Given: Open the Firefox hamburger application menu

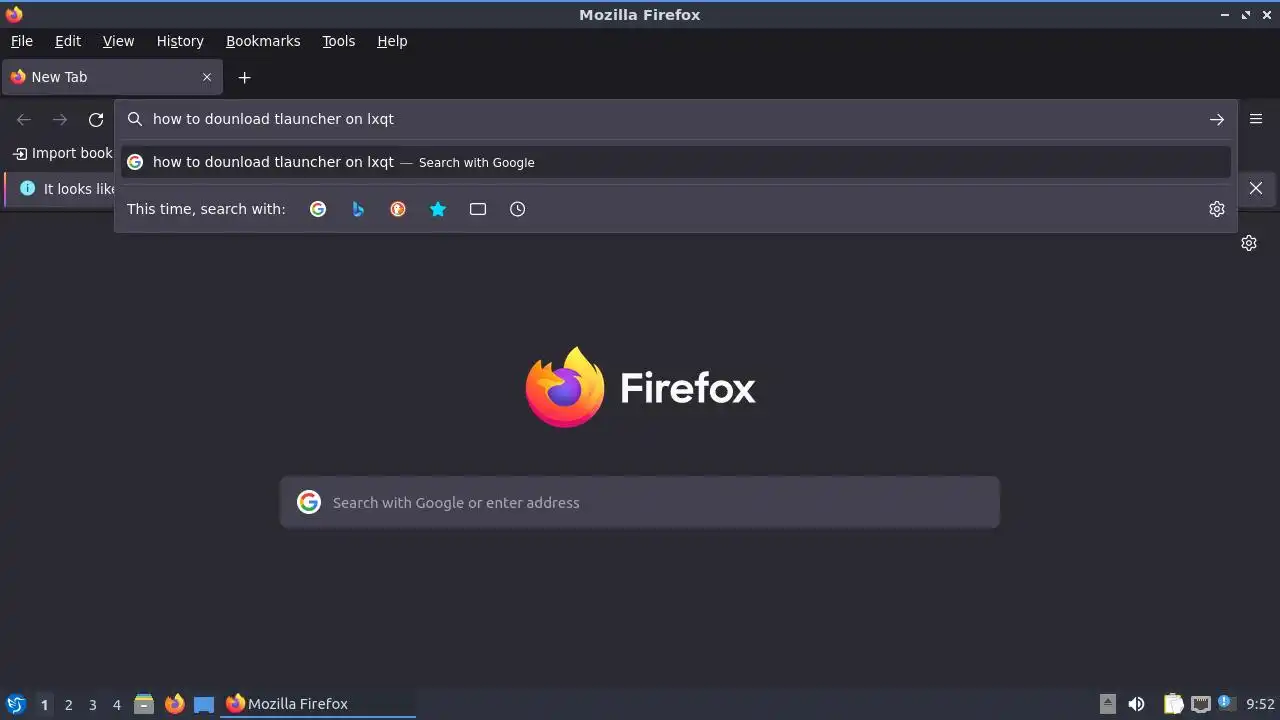Looking at the screenshot, I should [x=1256, y=119].
